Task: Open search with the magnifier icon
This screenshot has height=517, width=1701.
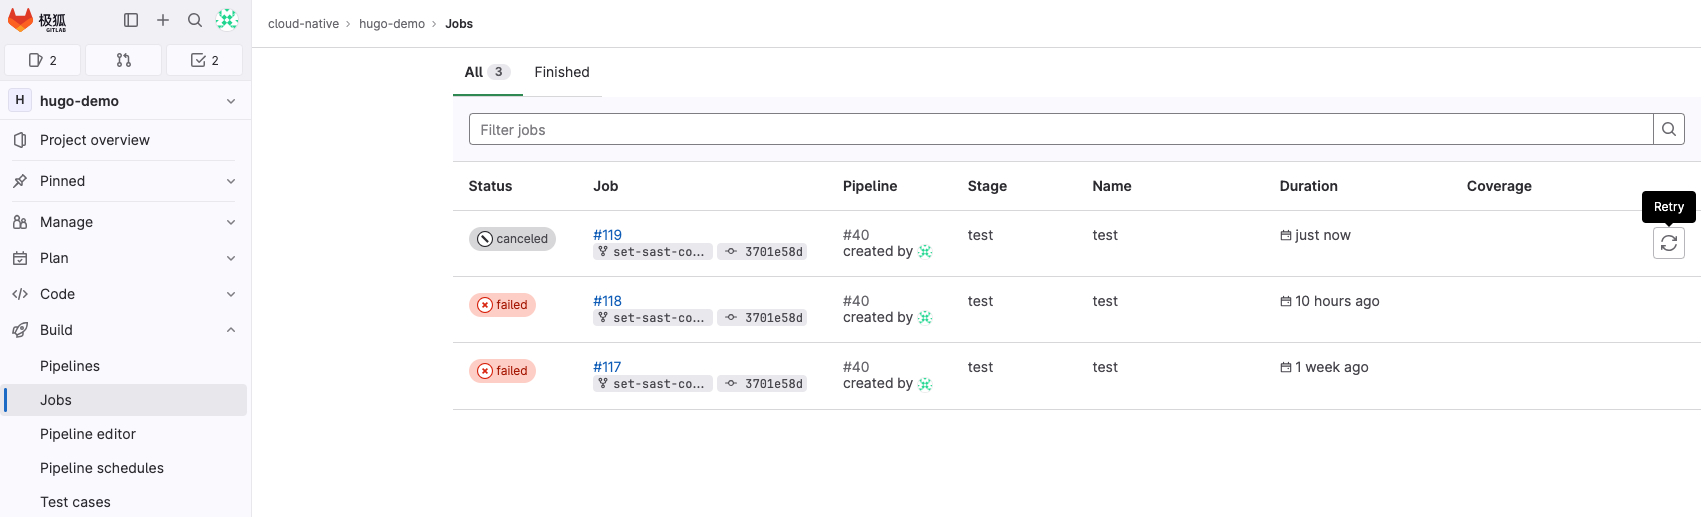Action: click(195, 20)
